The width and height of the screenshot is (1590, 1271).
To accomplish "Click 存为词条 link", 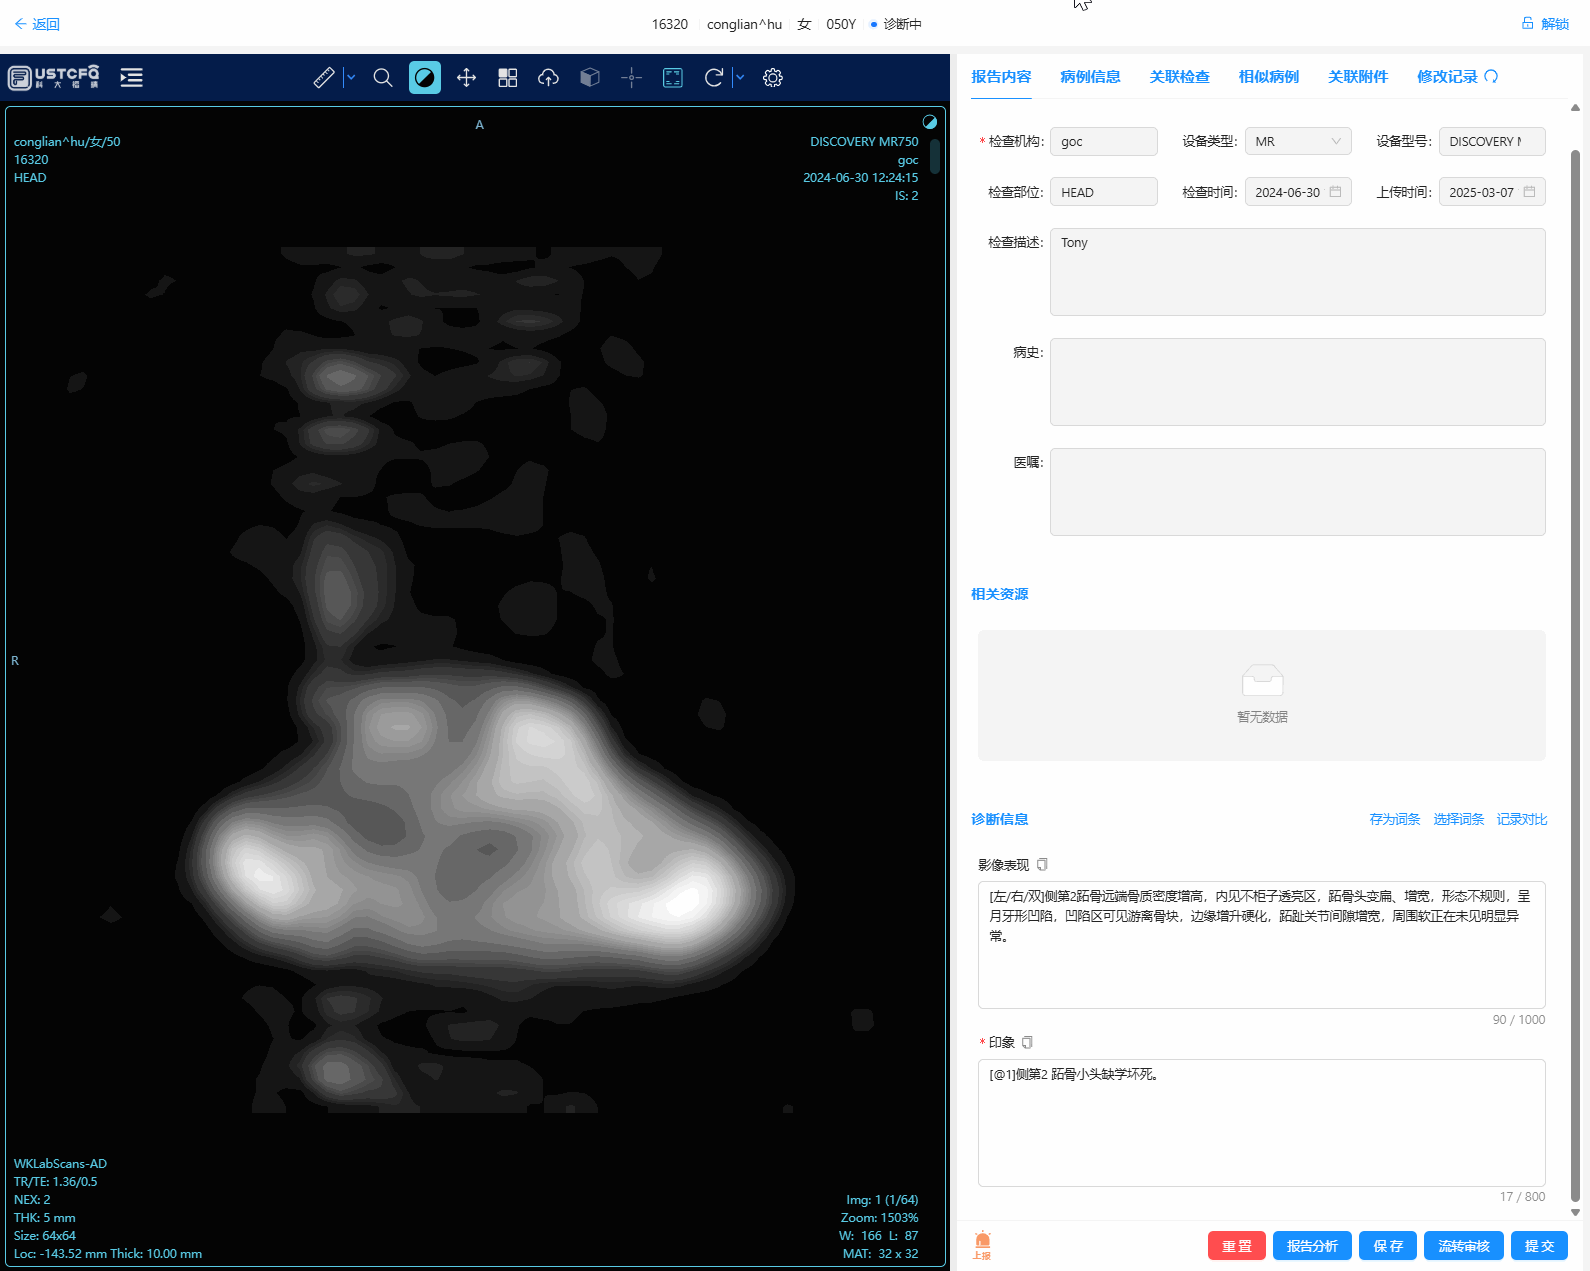I will [x=1394, y=819].
